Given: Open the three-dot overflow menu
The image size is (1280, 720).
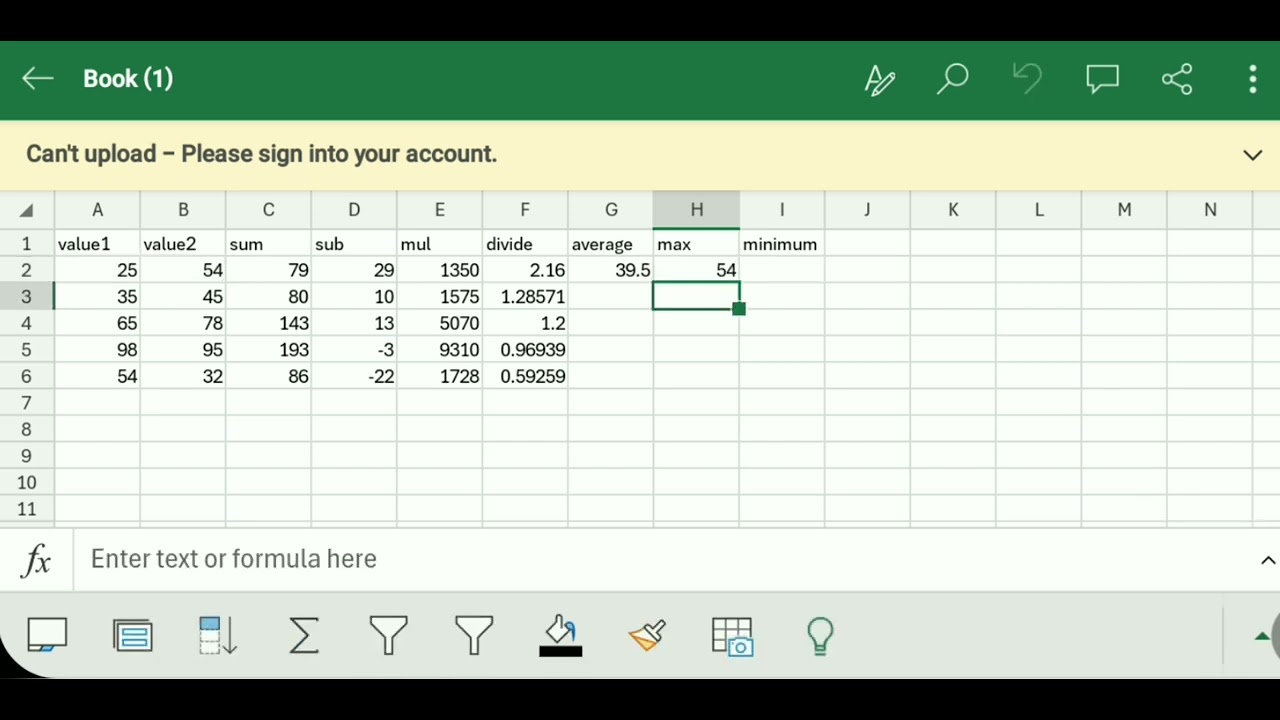Looking at the screenshot, I should point(1253,79).
